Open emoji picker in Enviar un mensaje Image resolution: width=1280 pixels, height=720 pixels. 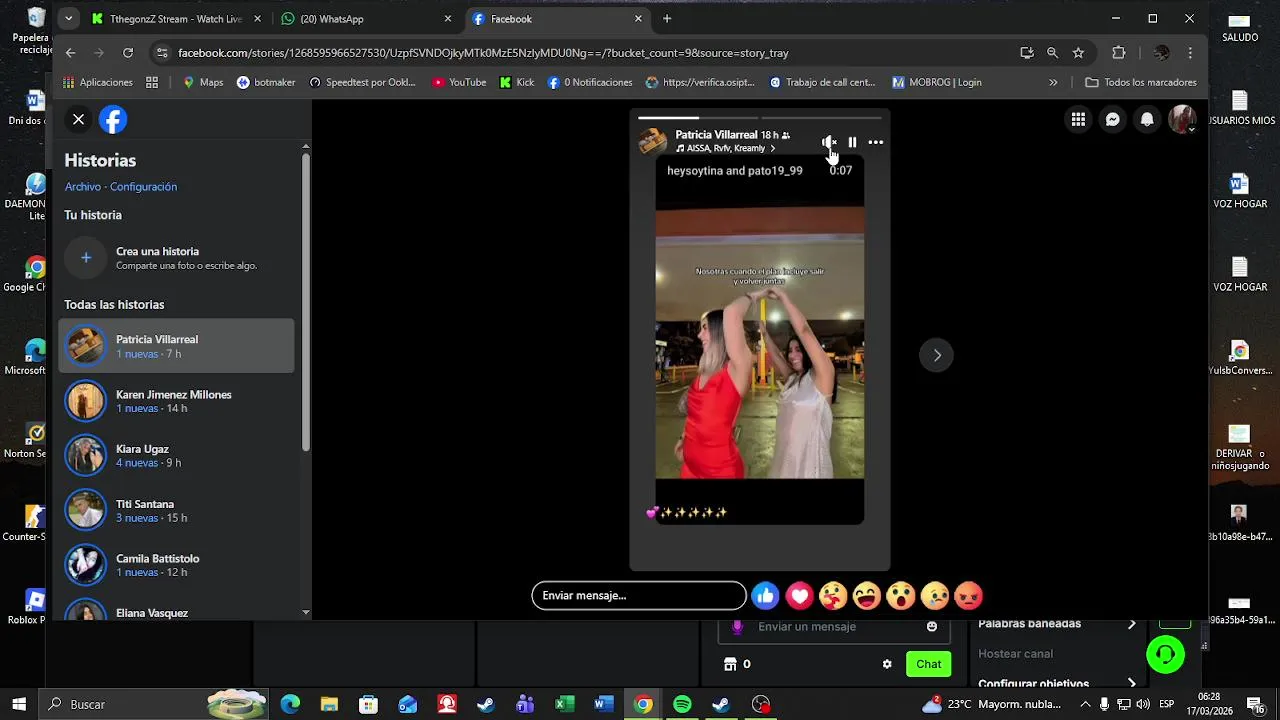click(932, 627)
